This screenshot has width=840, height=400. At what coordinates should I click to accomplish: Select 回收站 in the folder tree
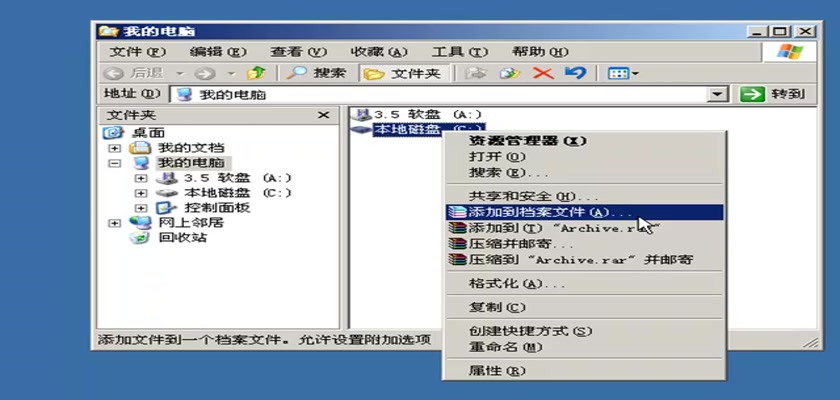(182, 238)
